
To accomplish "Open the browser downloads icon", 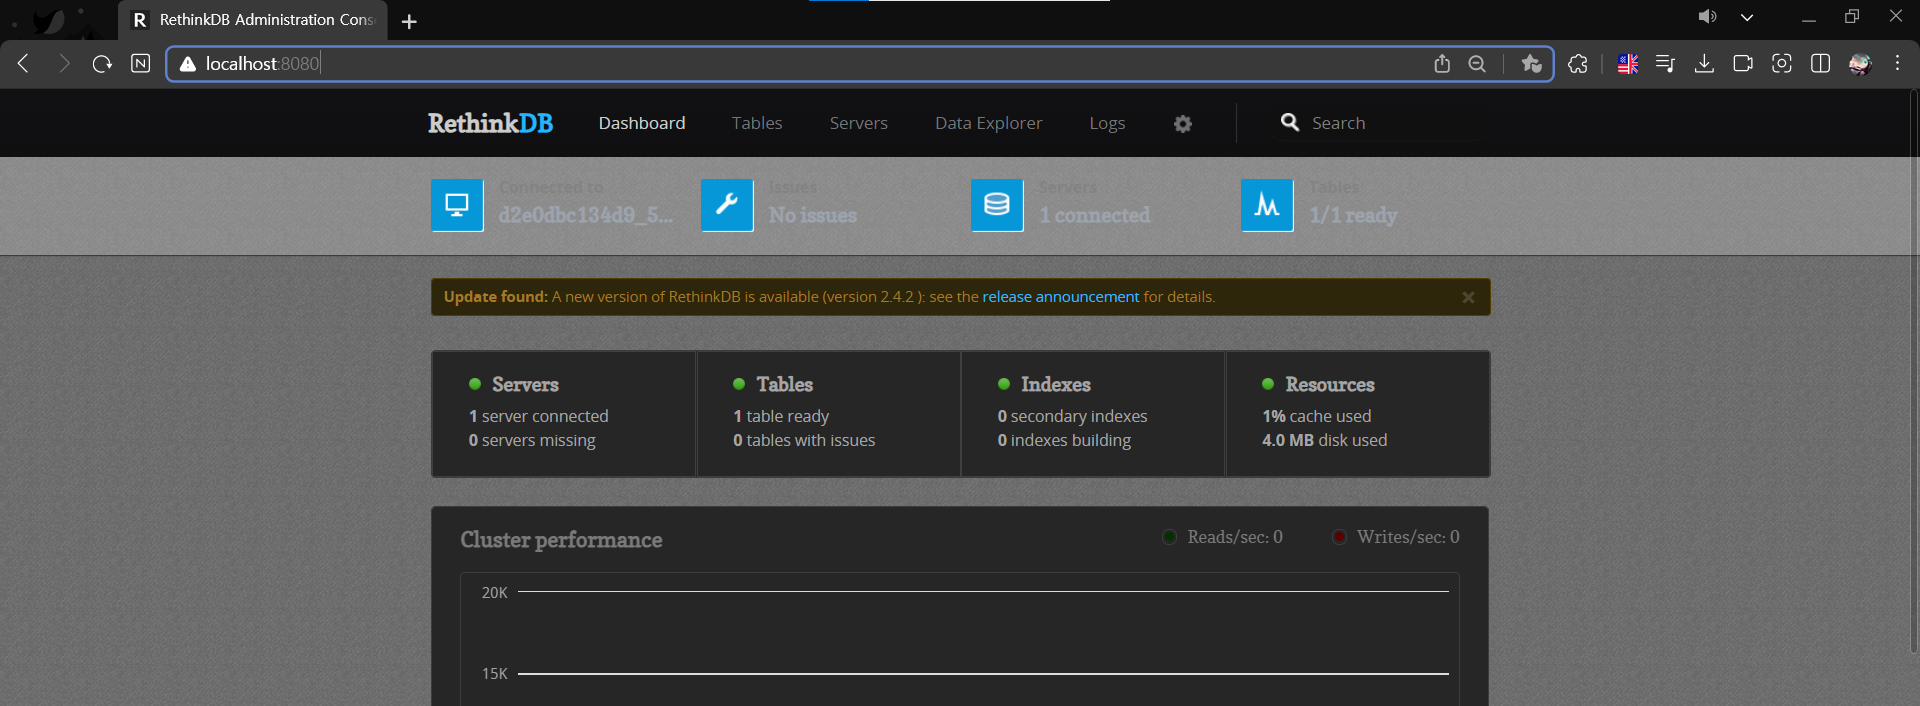I will 1705,64.
